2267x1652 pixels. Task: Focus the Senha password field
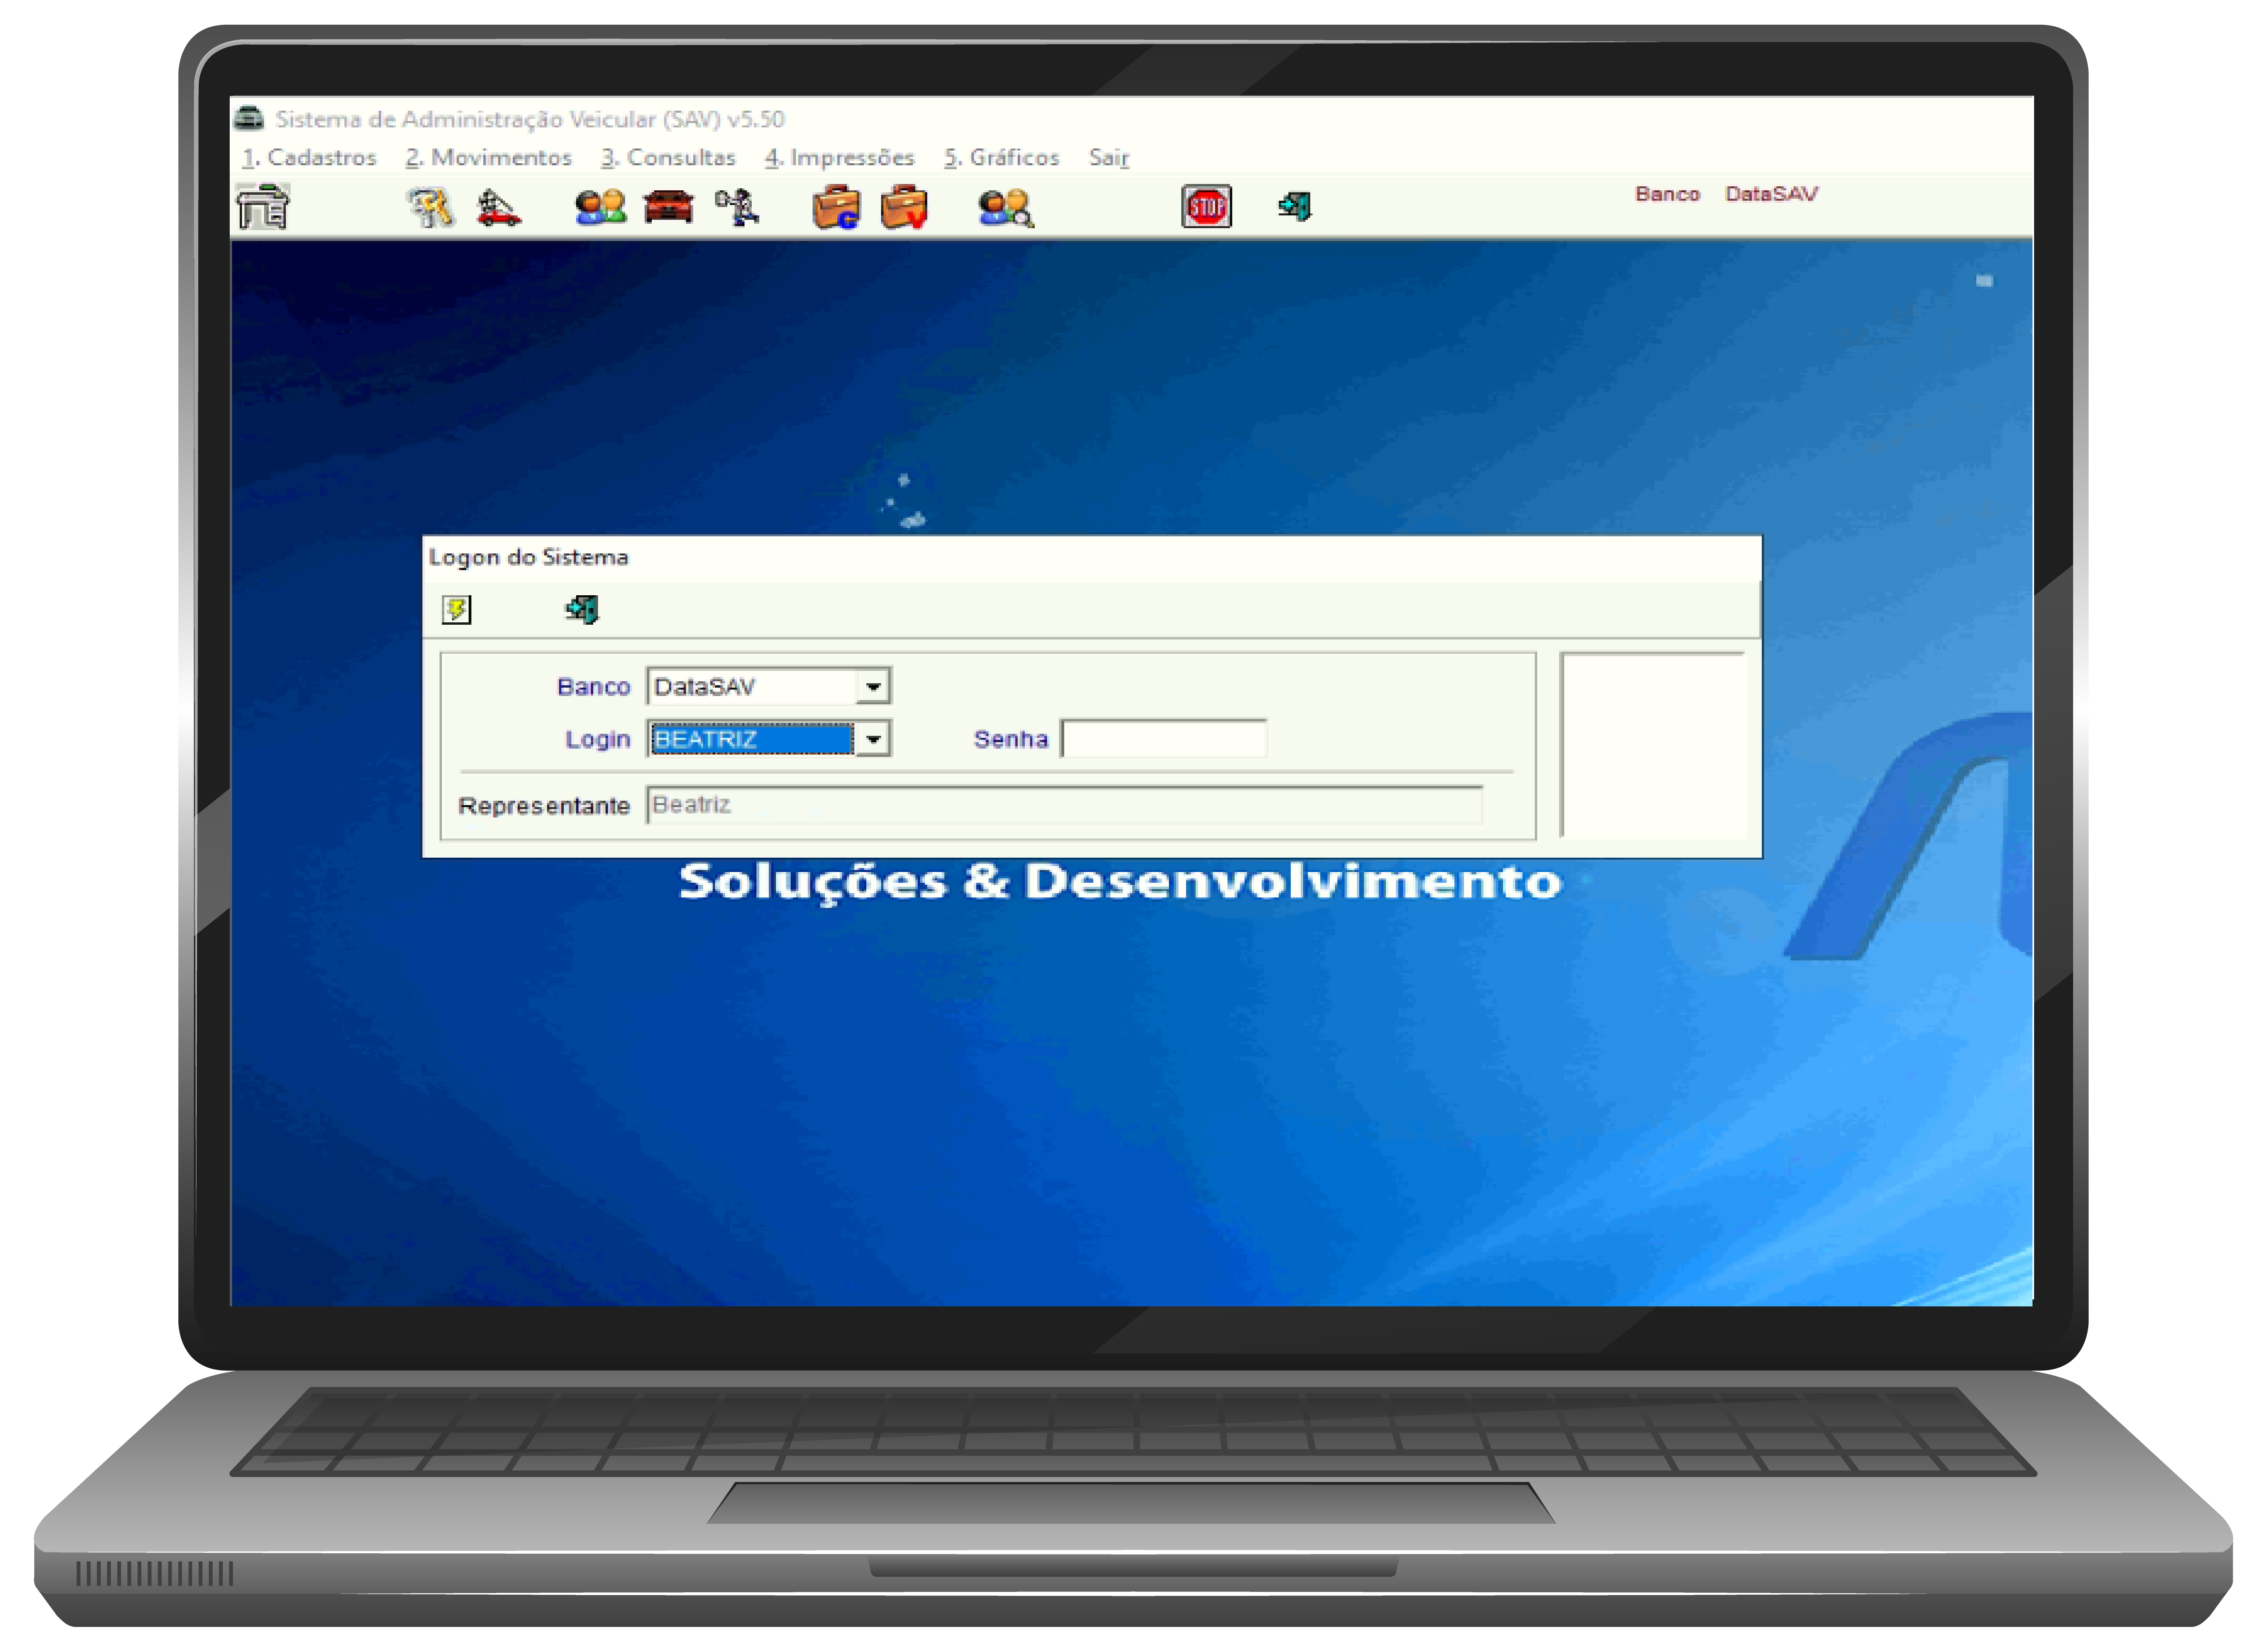(x=1164, y=739)
